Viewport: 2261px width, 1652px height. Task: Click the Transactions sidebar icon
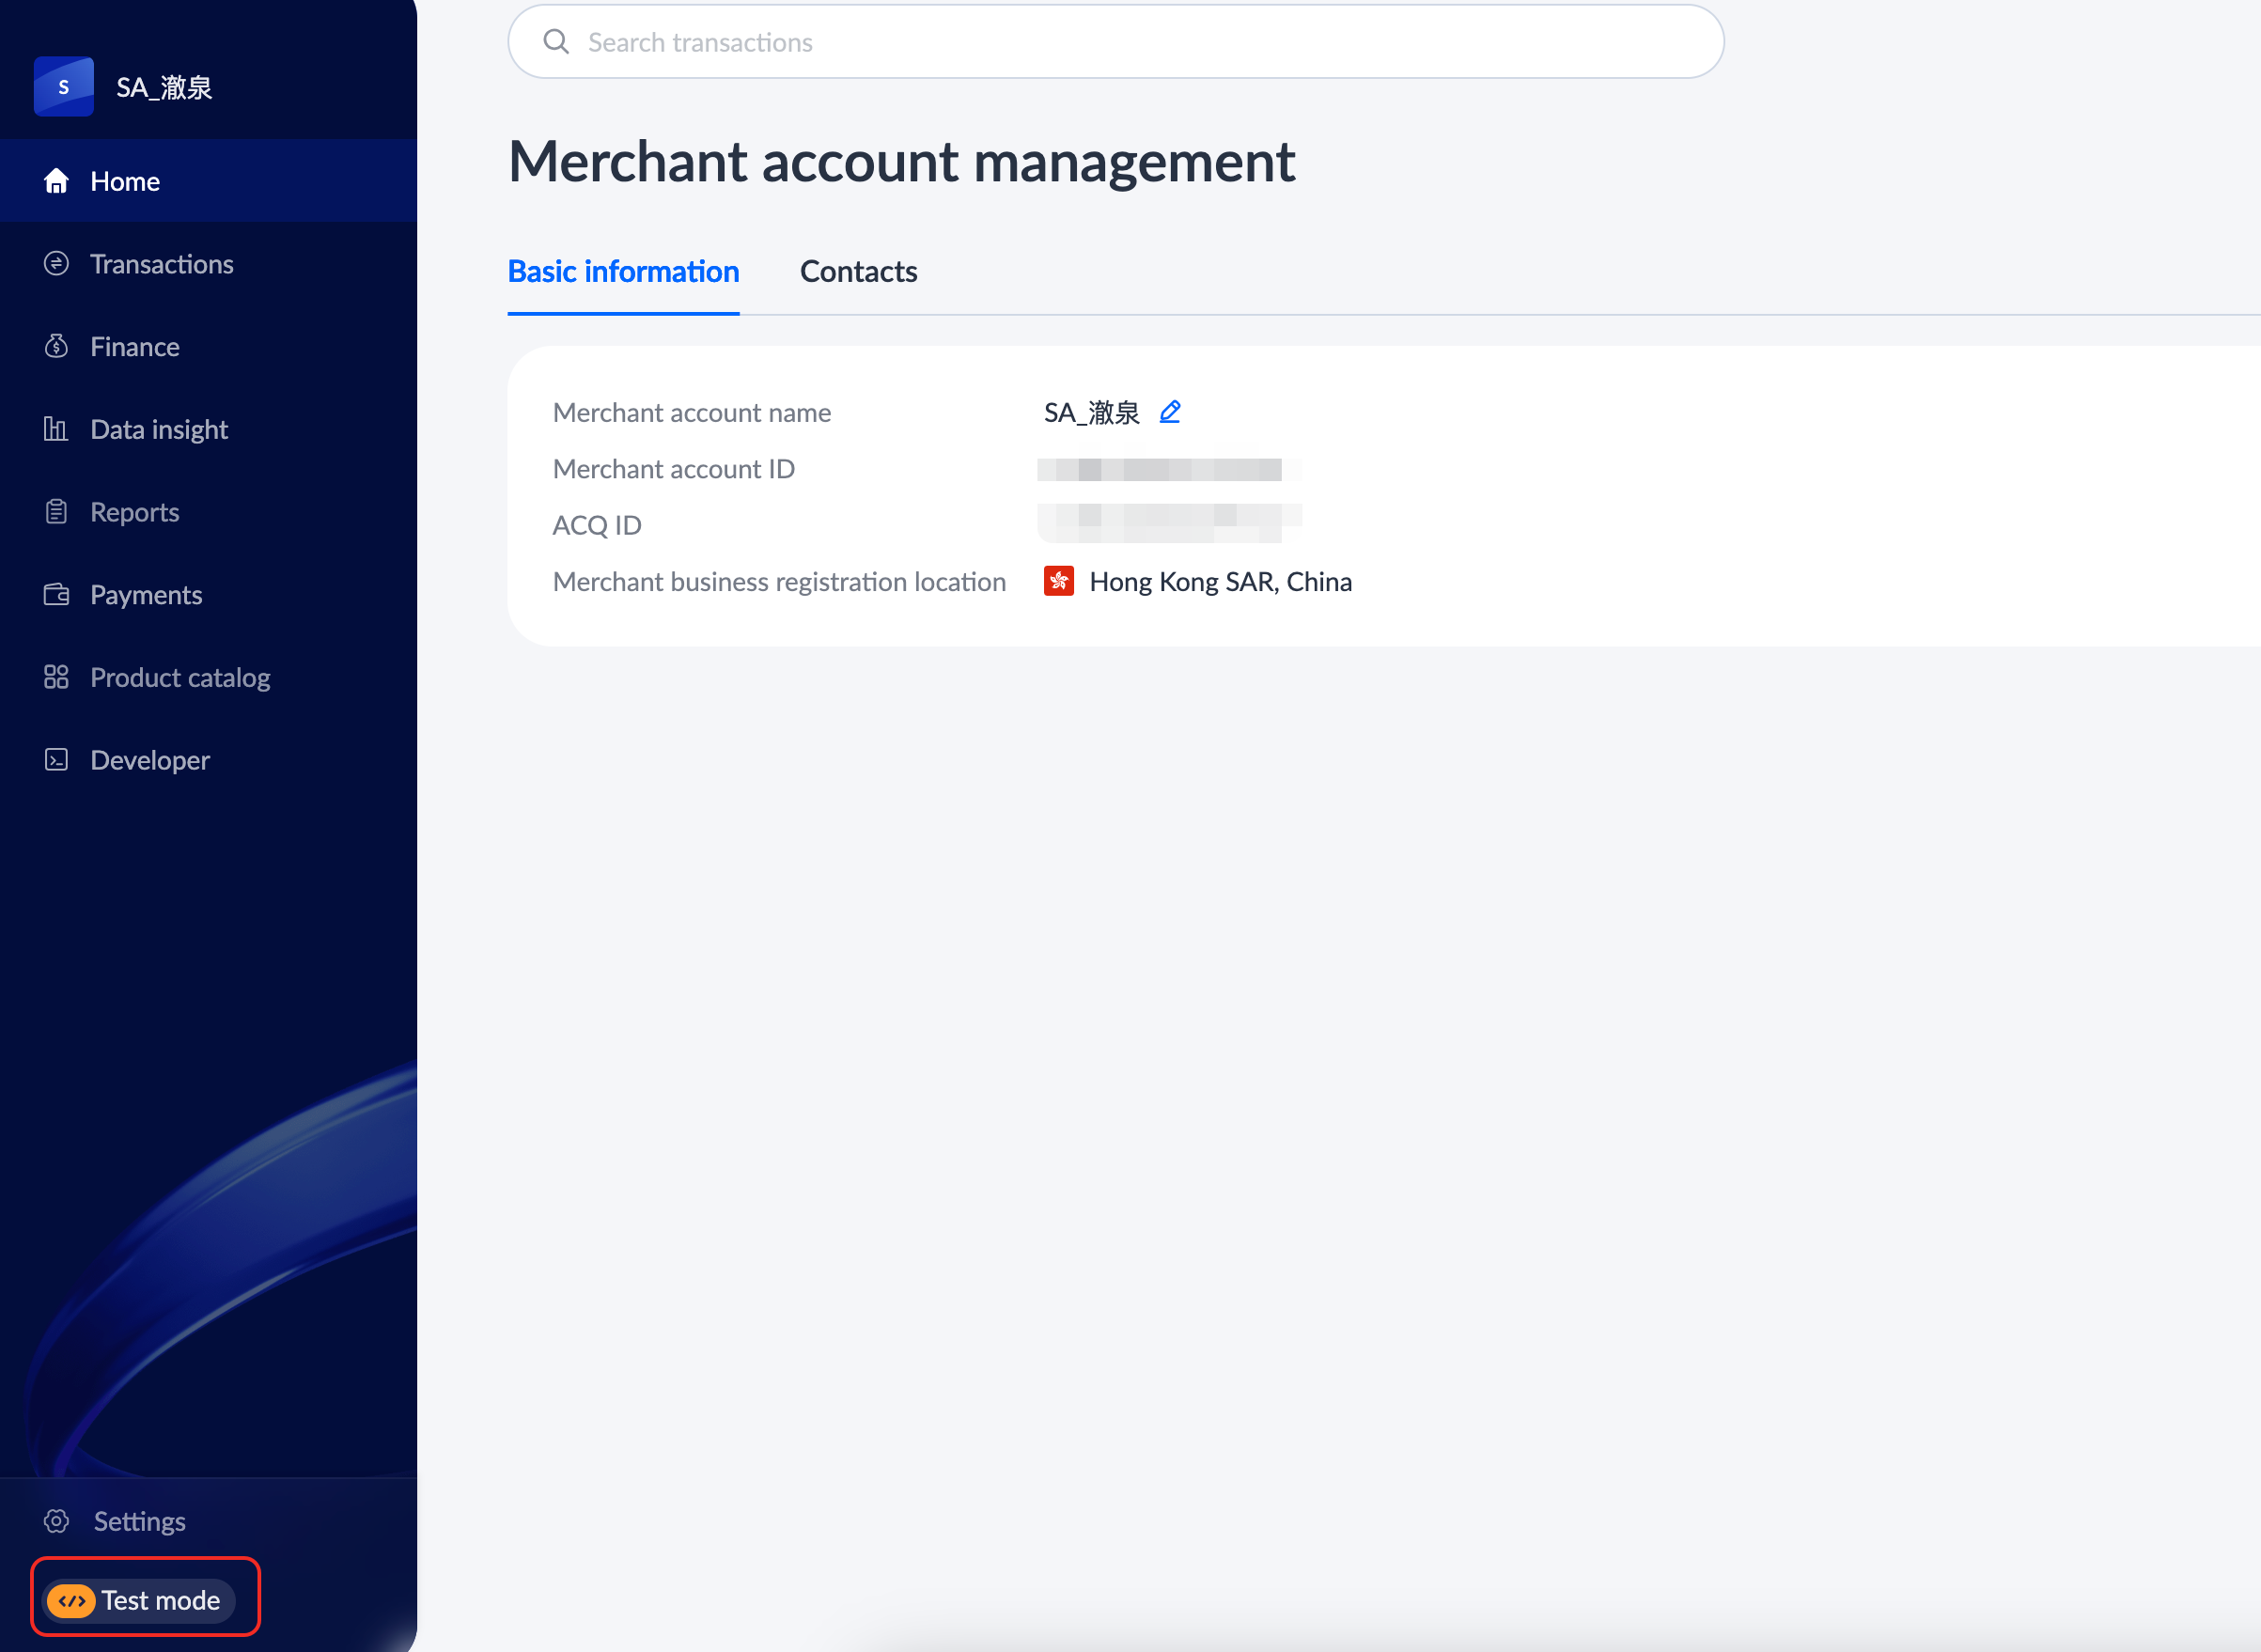(56, 264)
